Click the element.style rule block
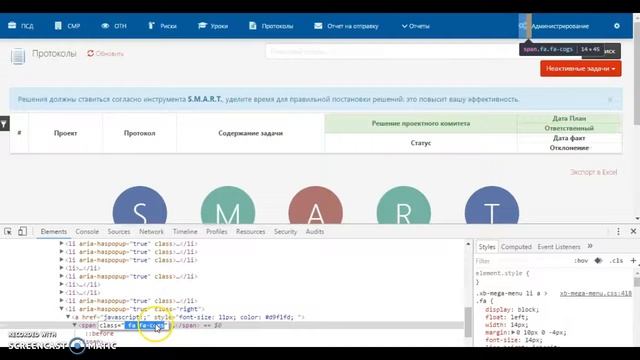 [x=502, y=278]
